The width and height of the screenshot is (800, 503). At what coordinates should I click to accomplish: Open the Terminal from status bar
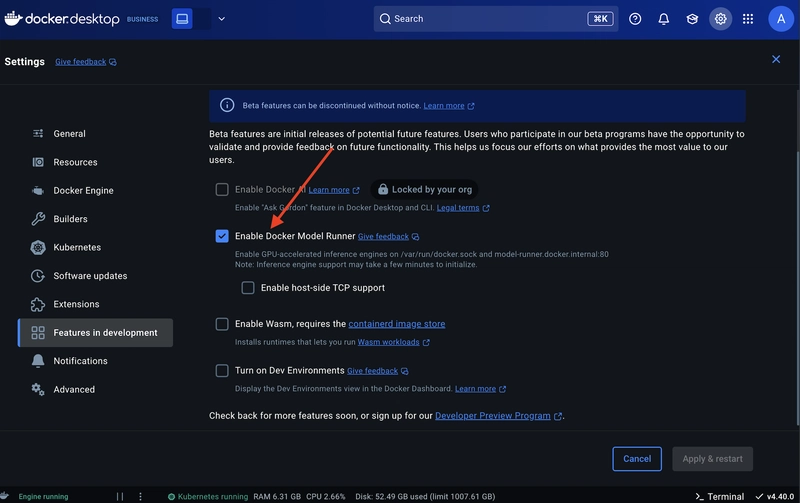719,496
